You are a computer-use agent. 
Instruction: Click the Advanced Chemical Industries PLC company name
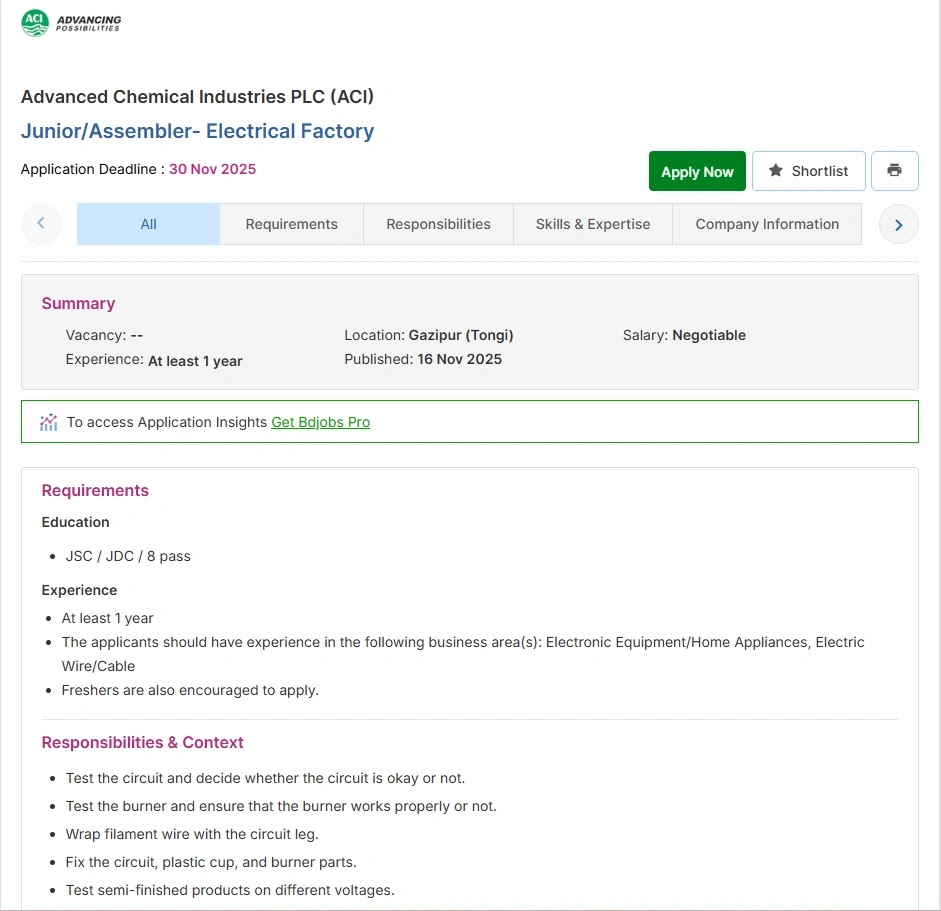(197, 97)
